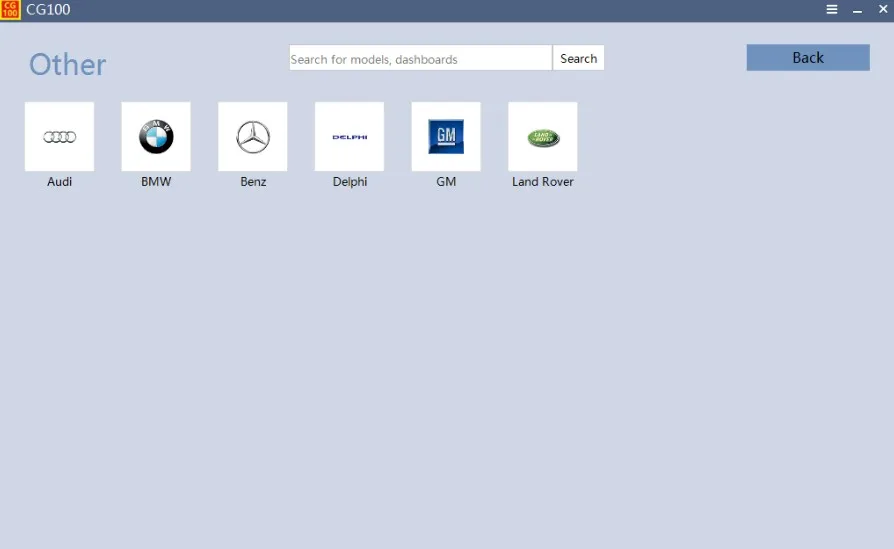The image size is (894, 549).
Task: Select the BMW logo tile
Action: [x=156, y=137]
